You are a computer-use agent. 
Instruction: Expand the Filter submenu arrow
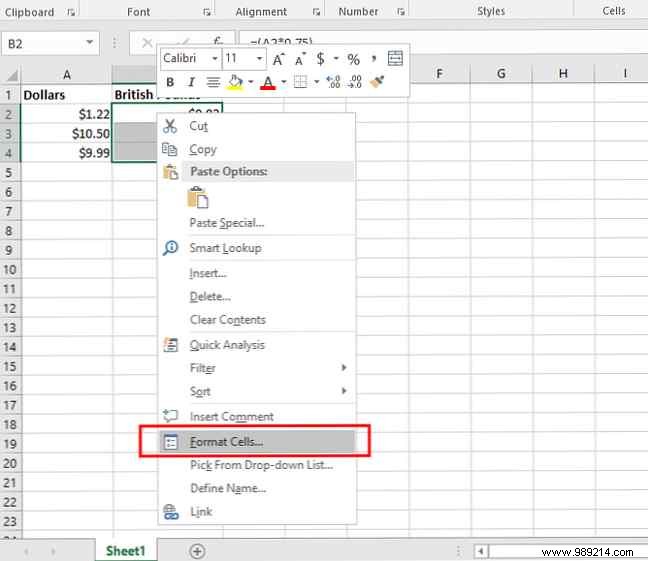coord(344,368)
